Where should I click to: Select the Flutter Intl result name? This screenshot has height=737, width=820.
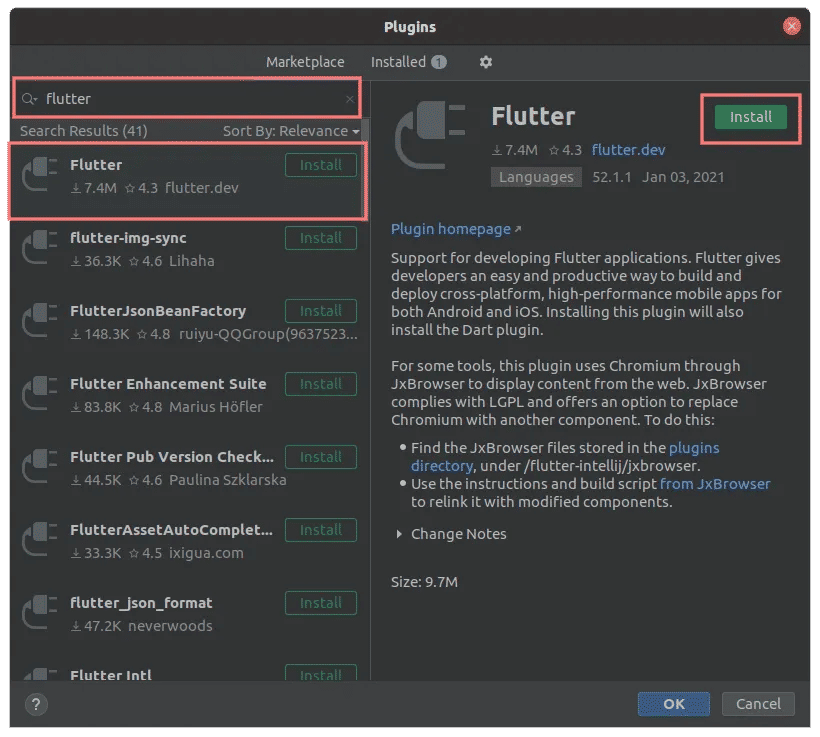click(111, 675)
